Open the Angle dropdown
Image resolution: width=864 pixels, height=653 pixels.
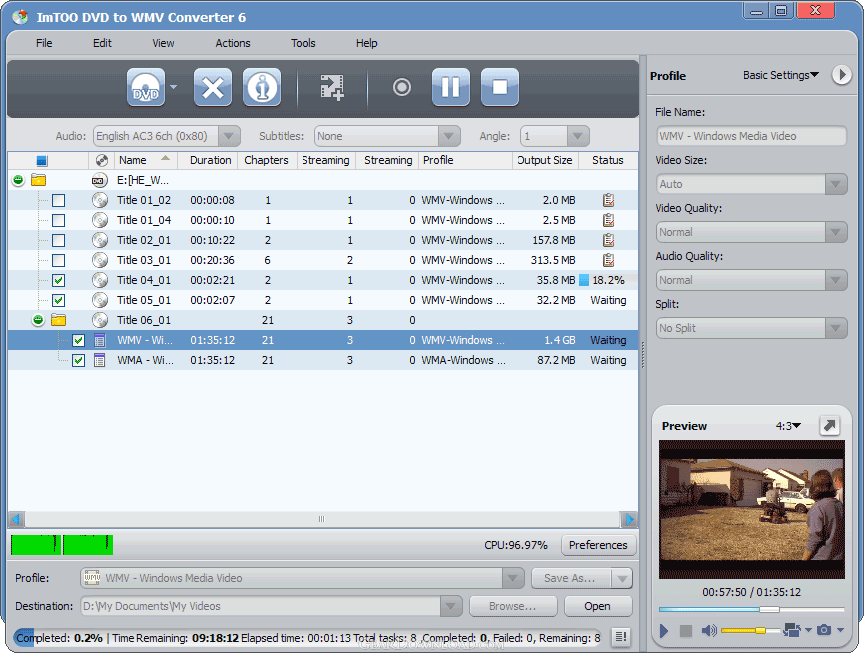(x=577, y=136)
